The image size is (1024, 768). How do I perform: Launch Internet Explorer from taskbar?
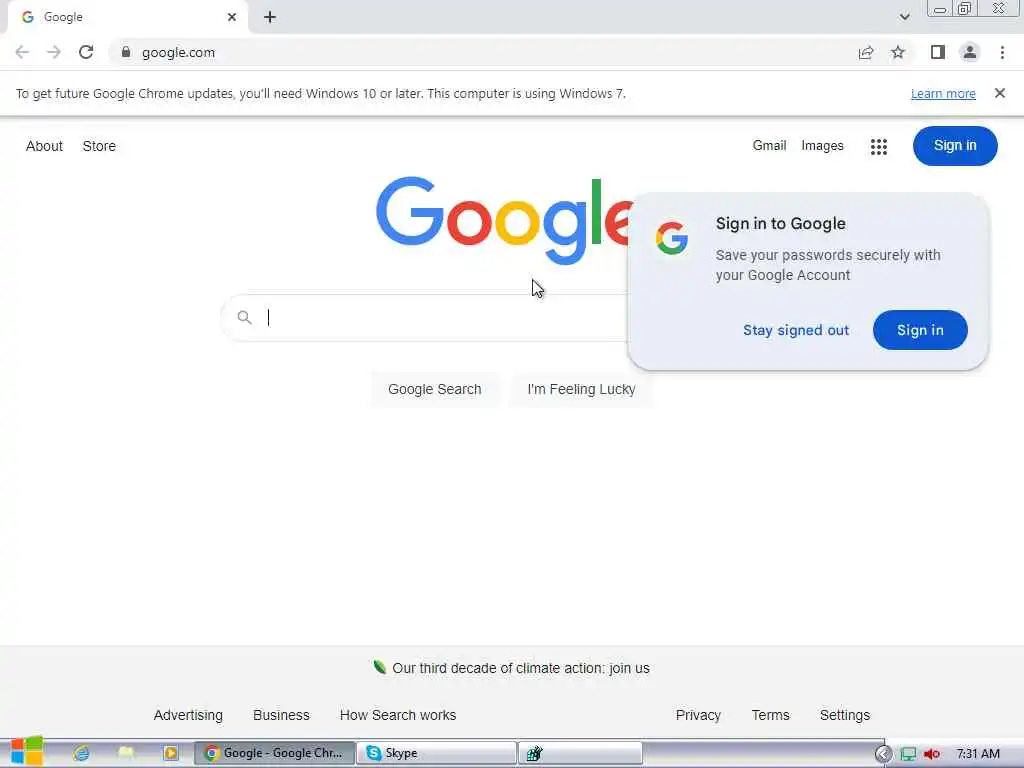(x=81, y=753)
